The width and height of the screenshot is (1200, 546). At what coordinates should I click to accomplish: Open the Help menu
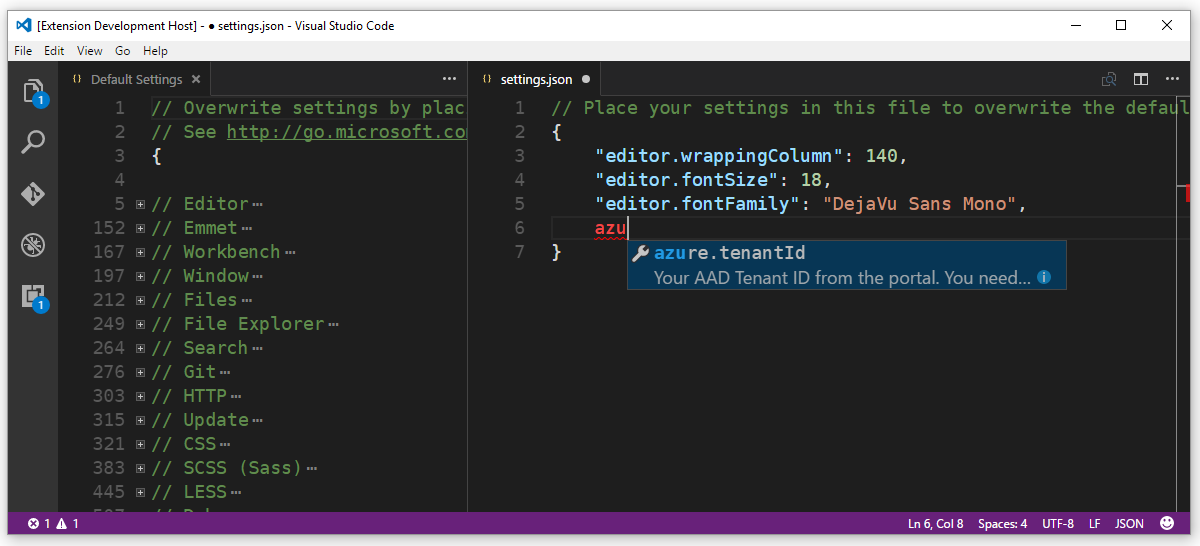click(155, 50)
